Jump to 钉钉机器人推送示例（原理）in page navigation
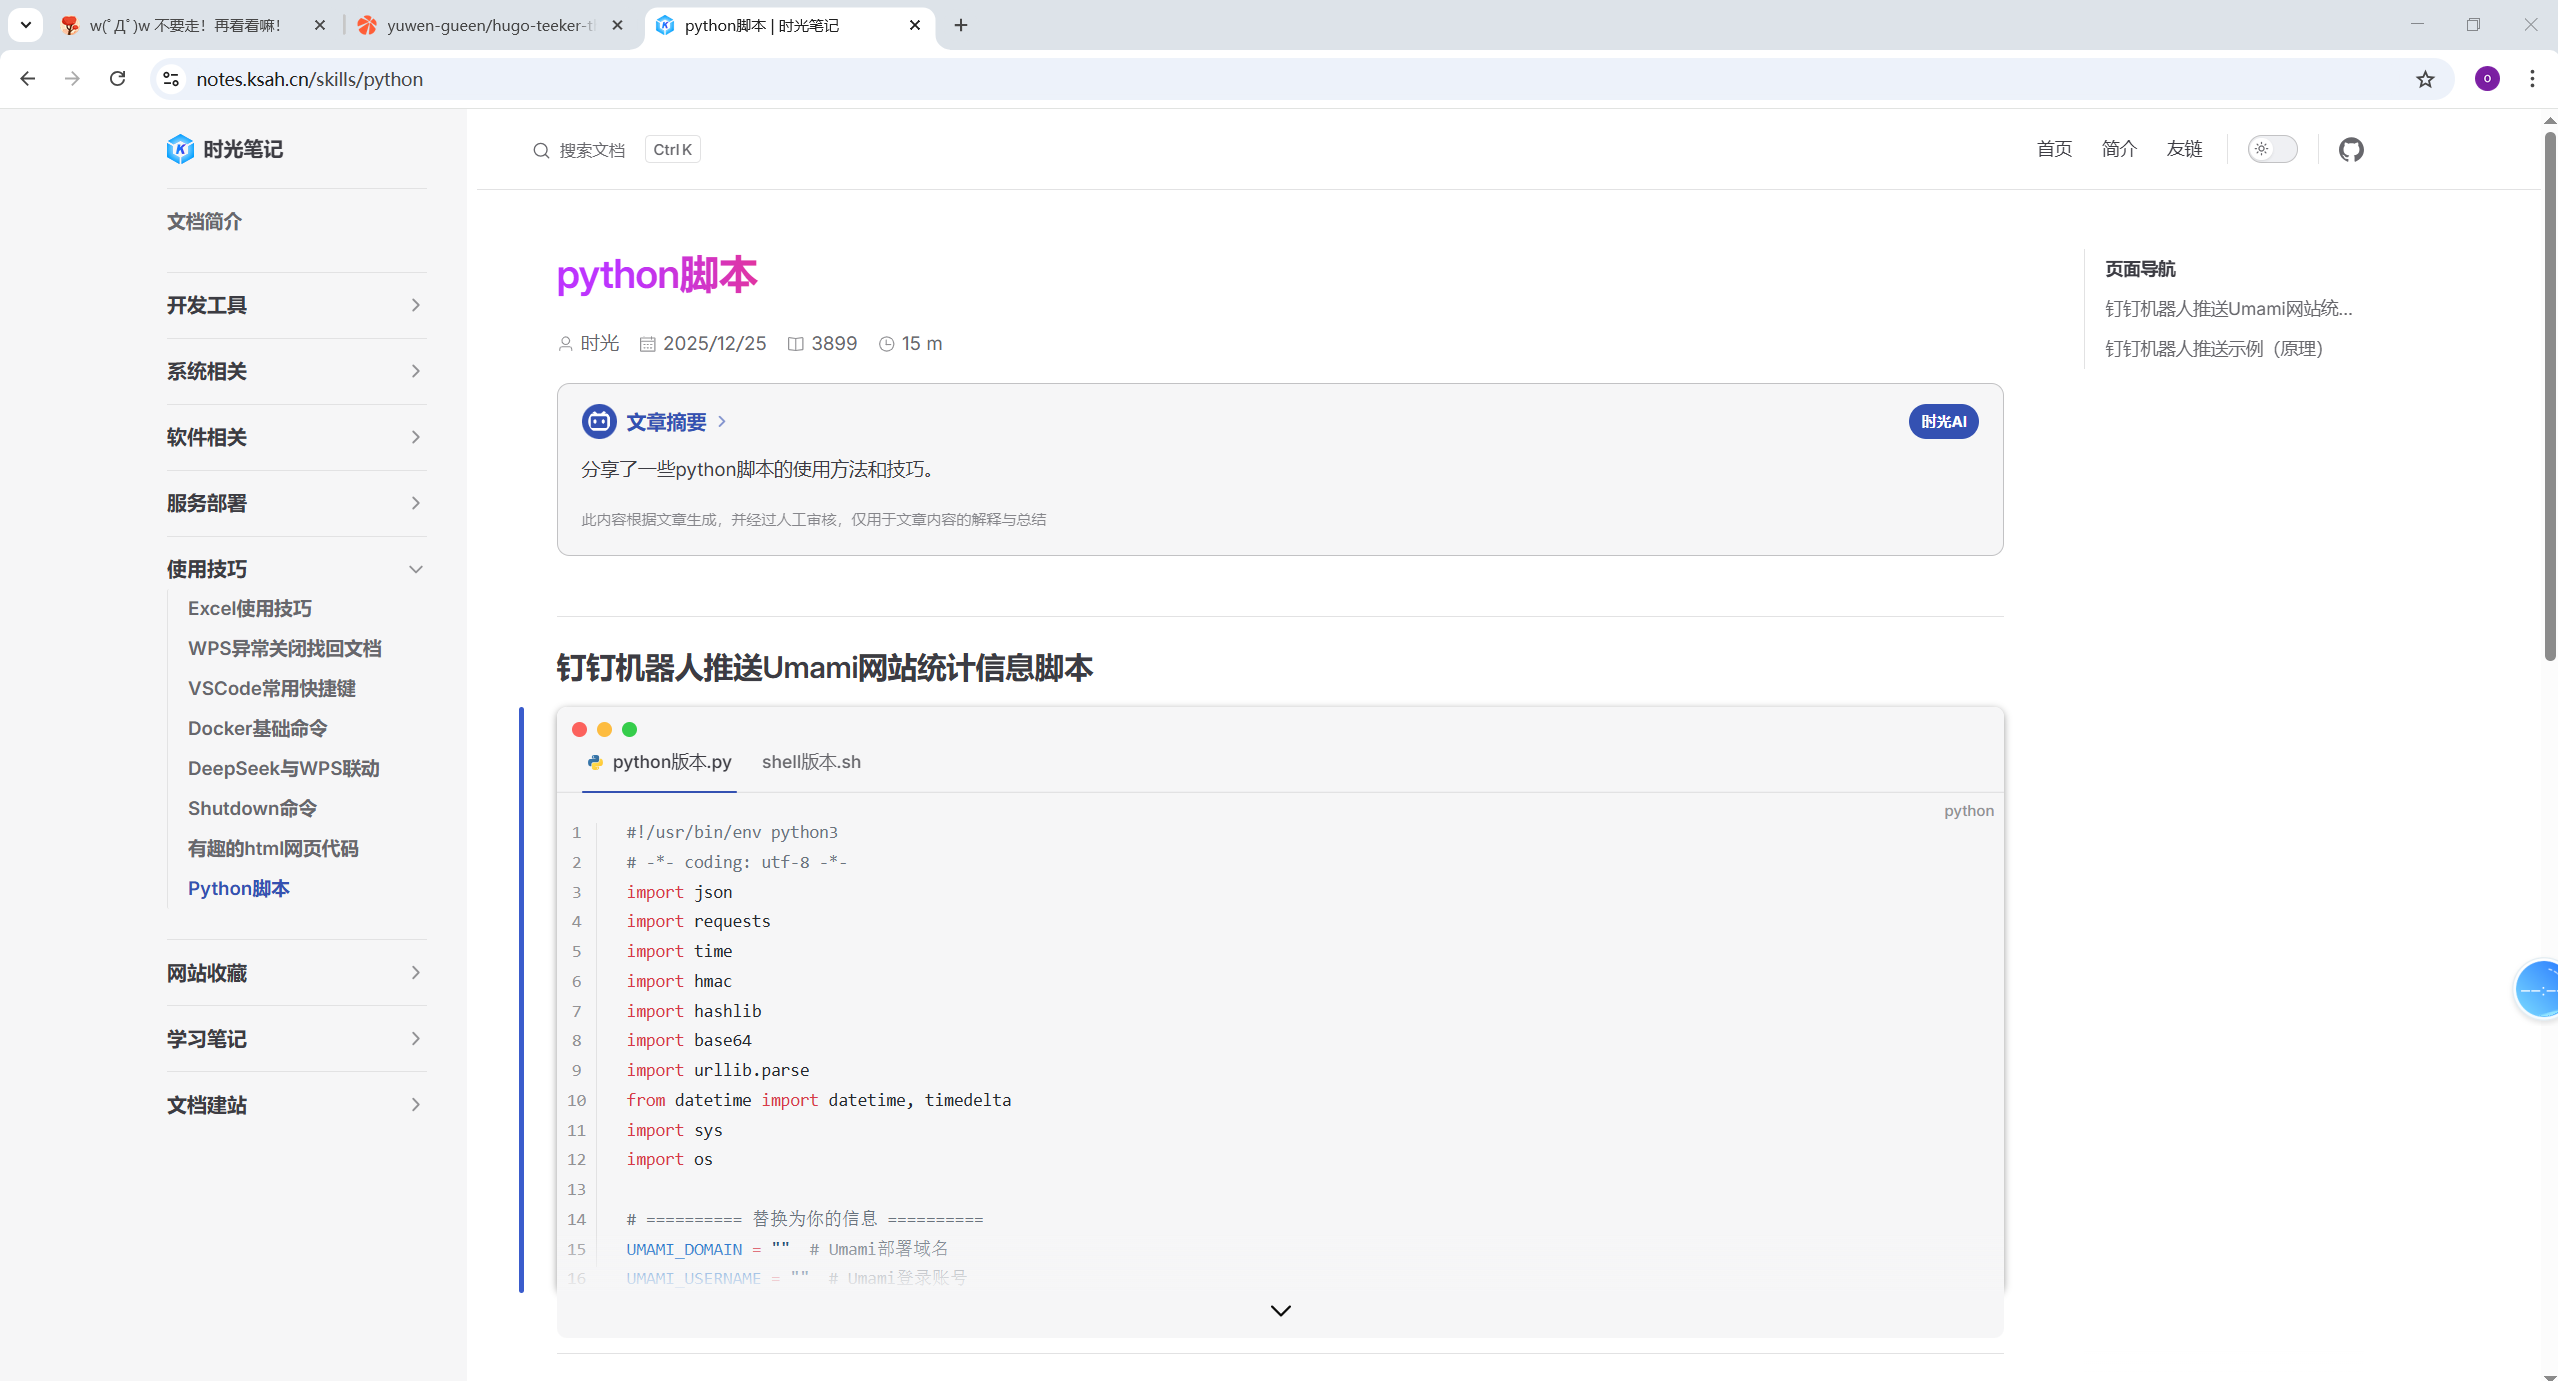The image size is (2558, 1381). [2213, 348]
